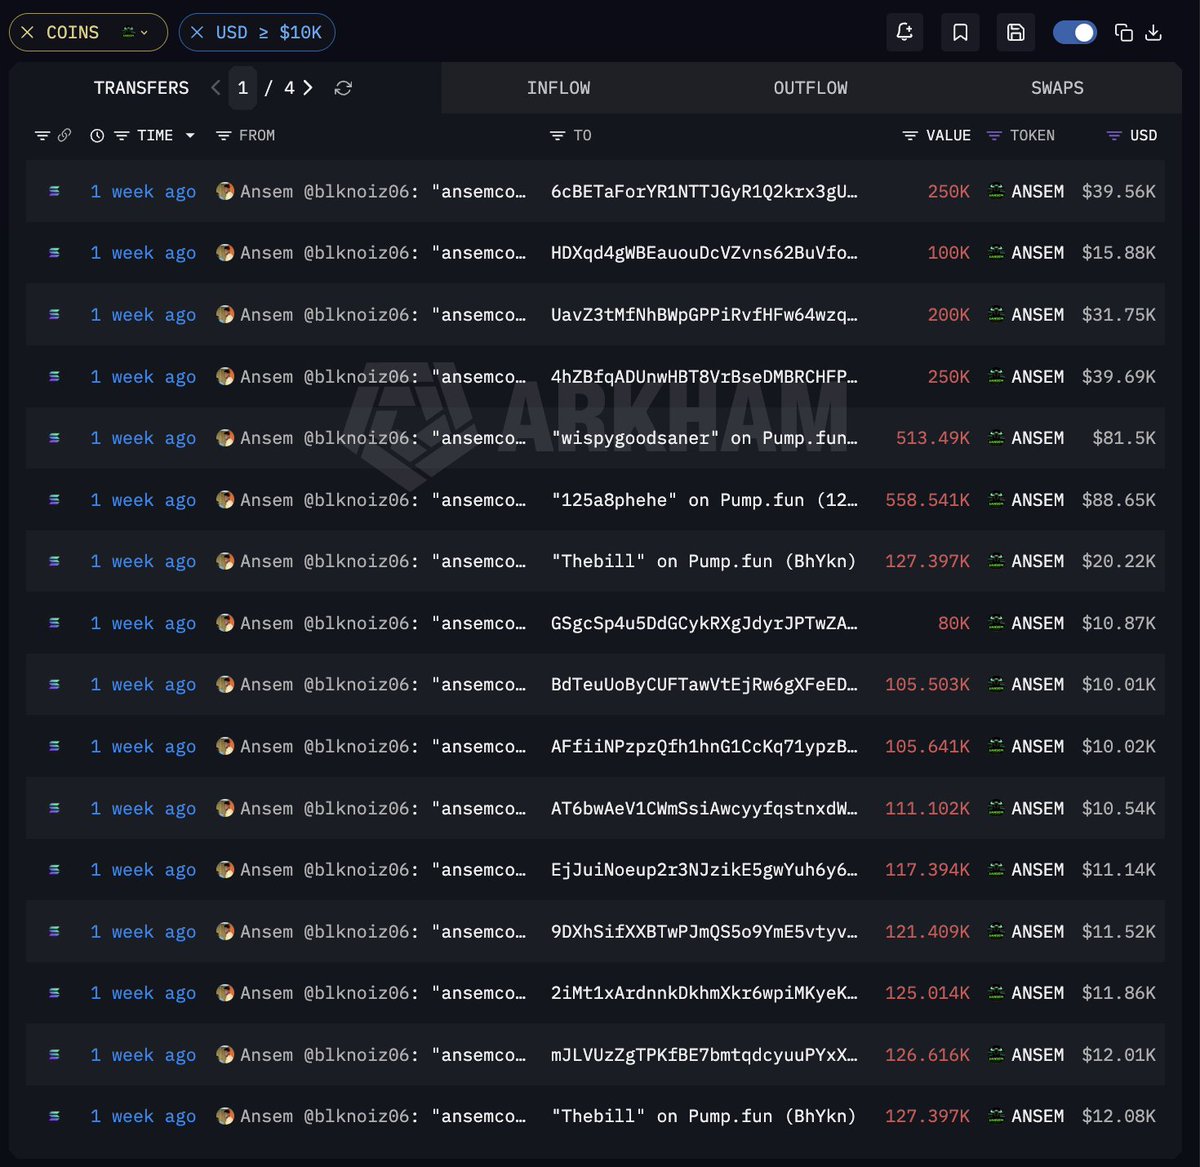
Task: Open address 4hZBfqADUnwHBT8VrBseDMBRCHFP
Action: (704, 376)
